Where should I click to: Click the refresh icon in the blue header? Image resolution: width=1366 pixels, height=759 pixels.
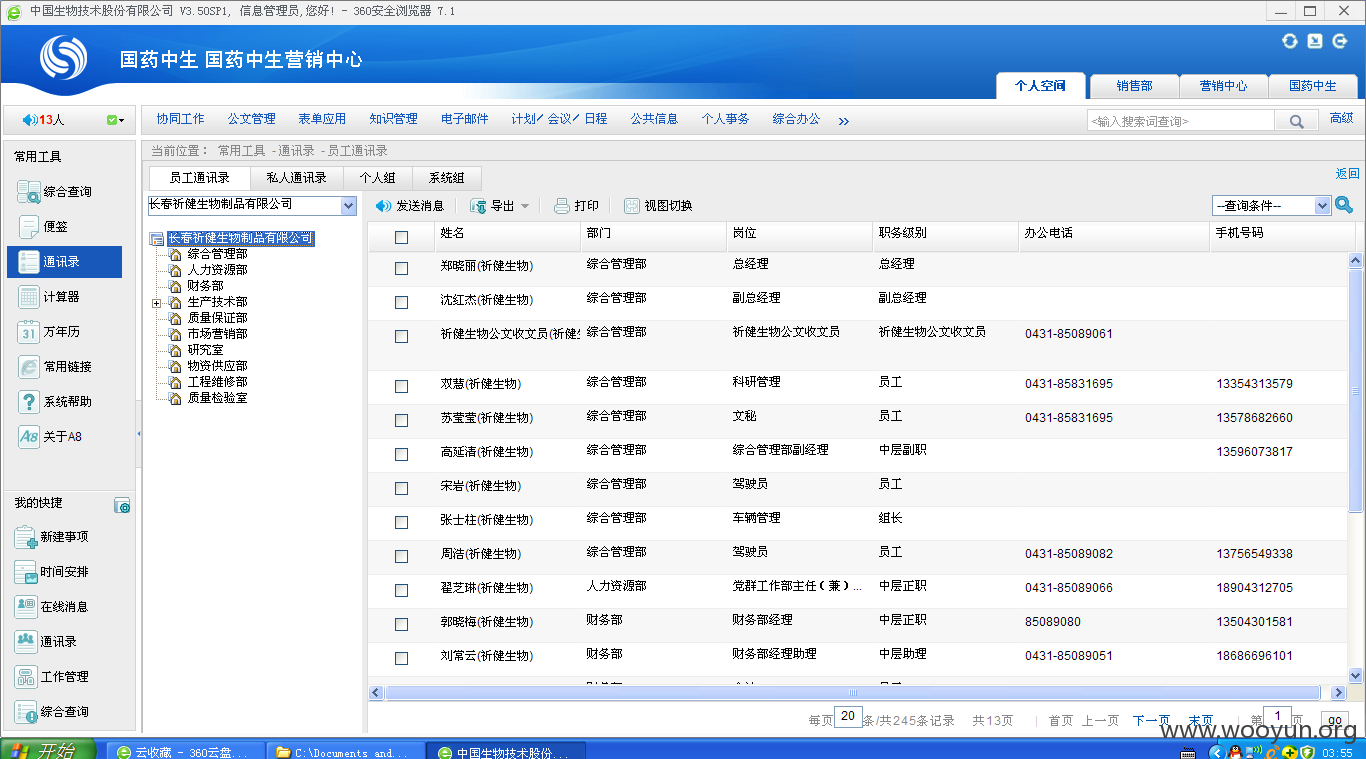(1290, 41)
